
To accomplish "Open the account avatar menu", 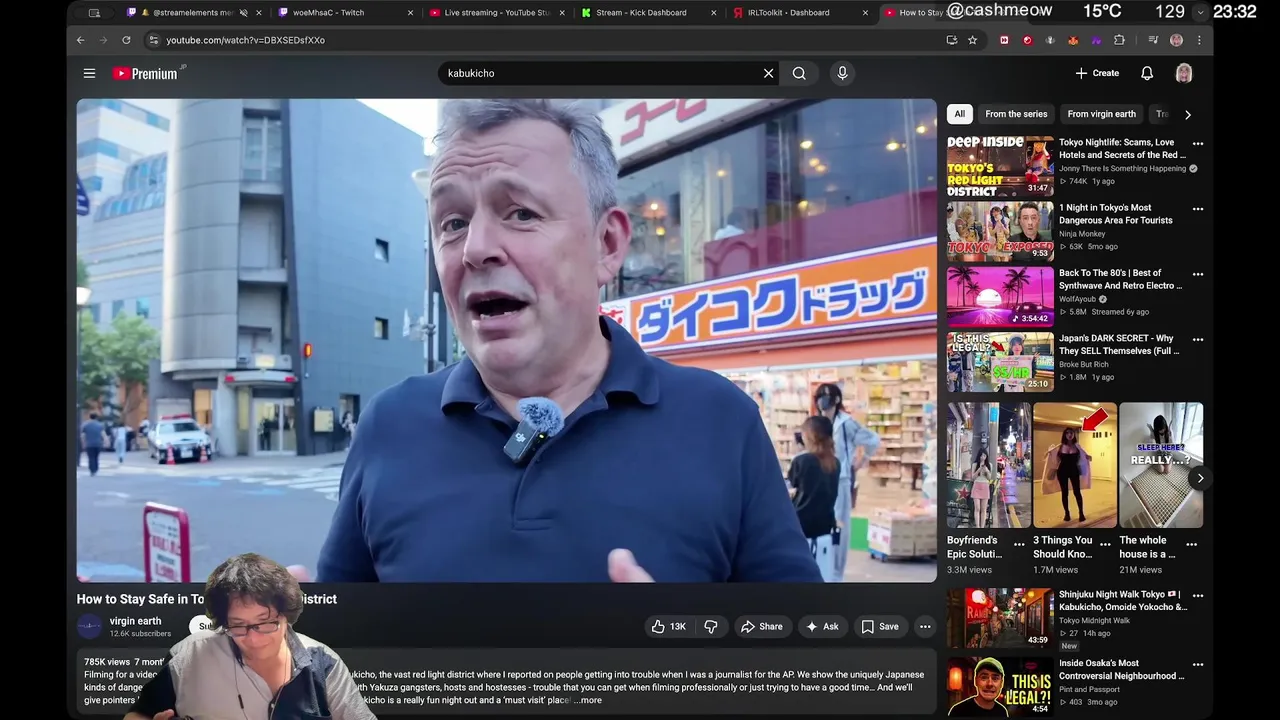I will click(1184, 73).
